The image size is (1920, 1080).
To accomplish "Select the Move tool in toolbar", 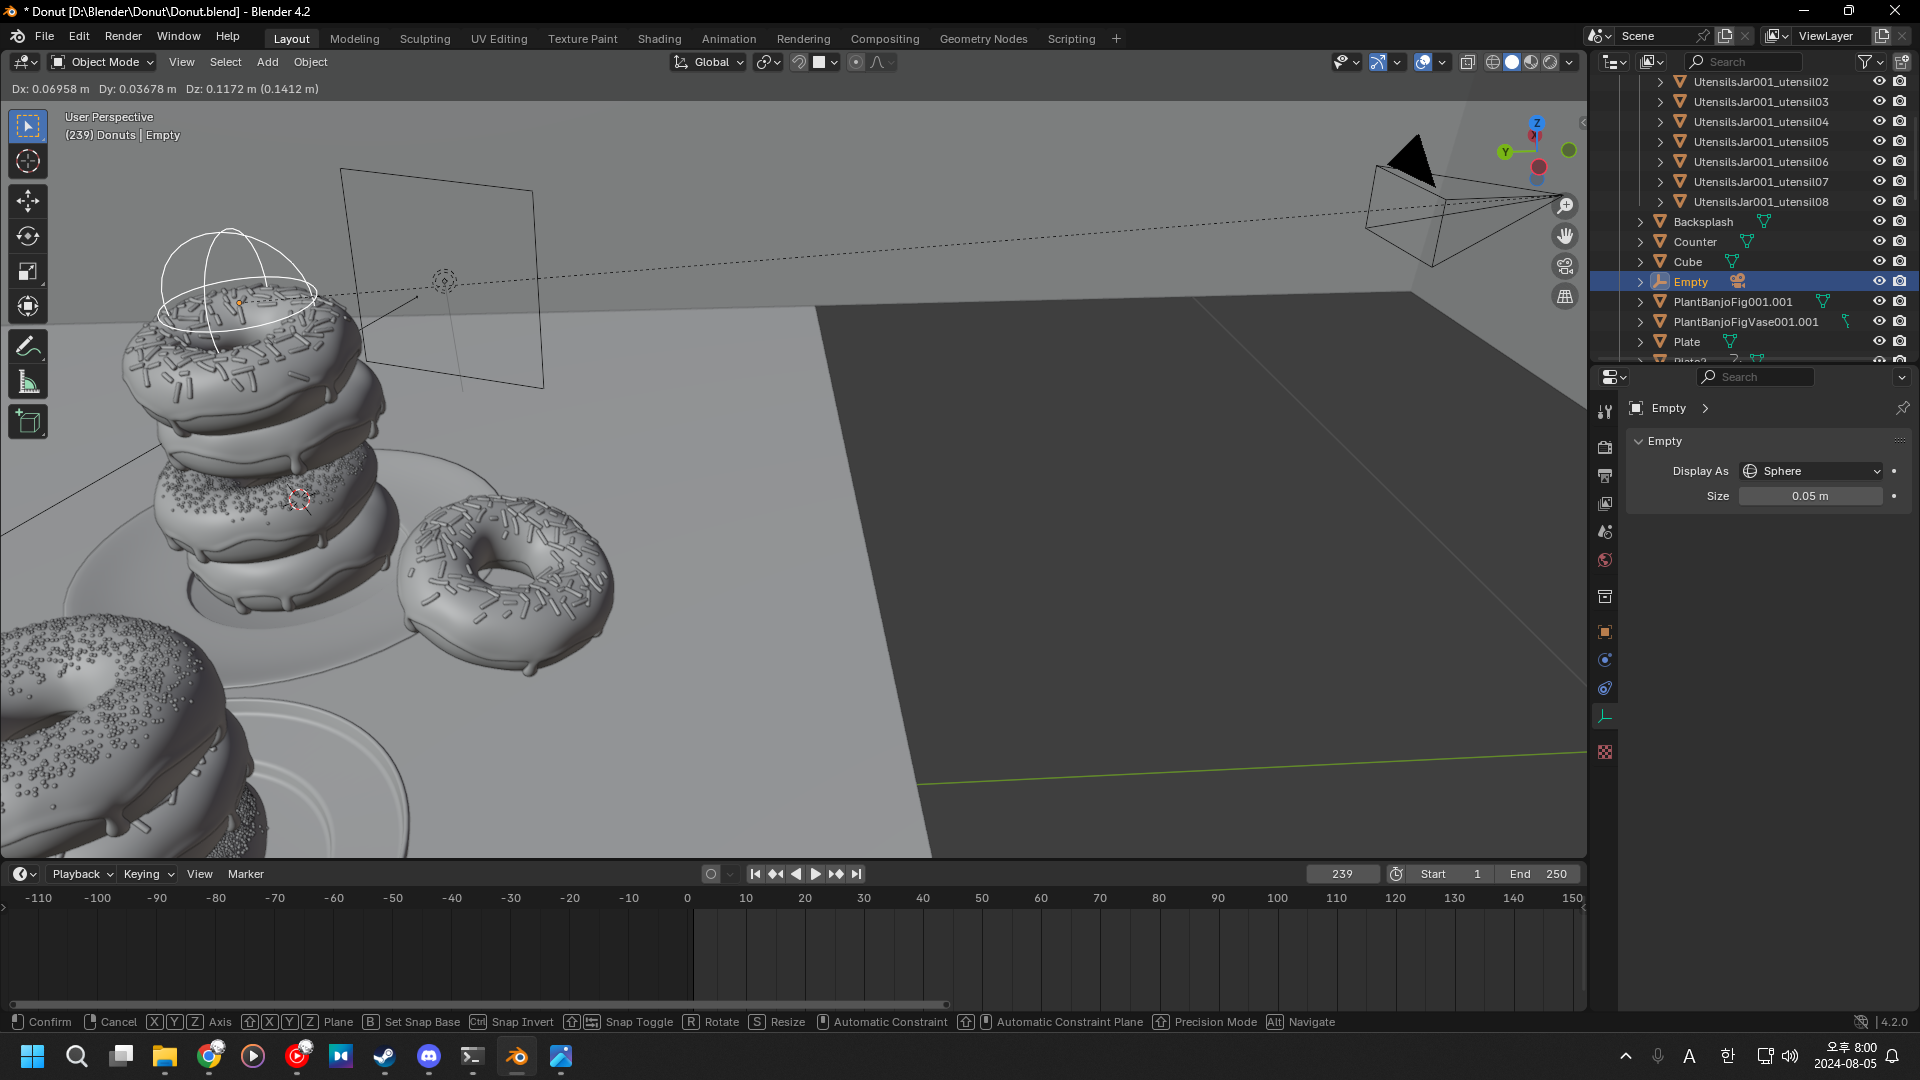I will click(x=28, y=201).
